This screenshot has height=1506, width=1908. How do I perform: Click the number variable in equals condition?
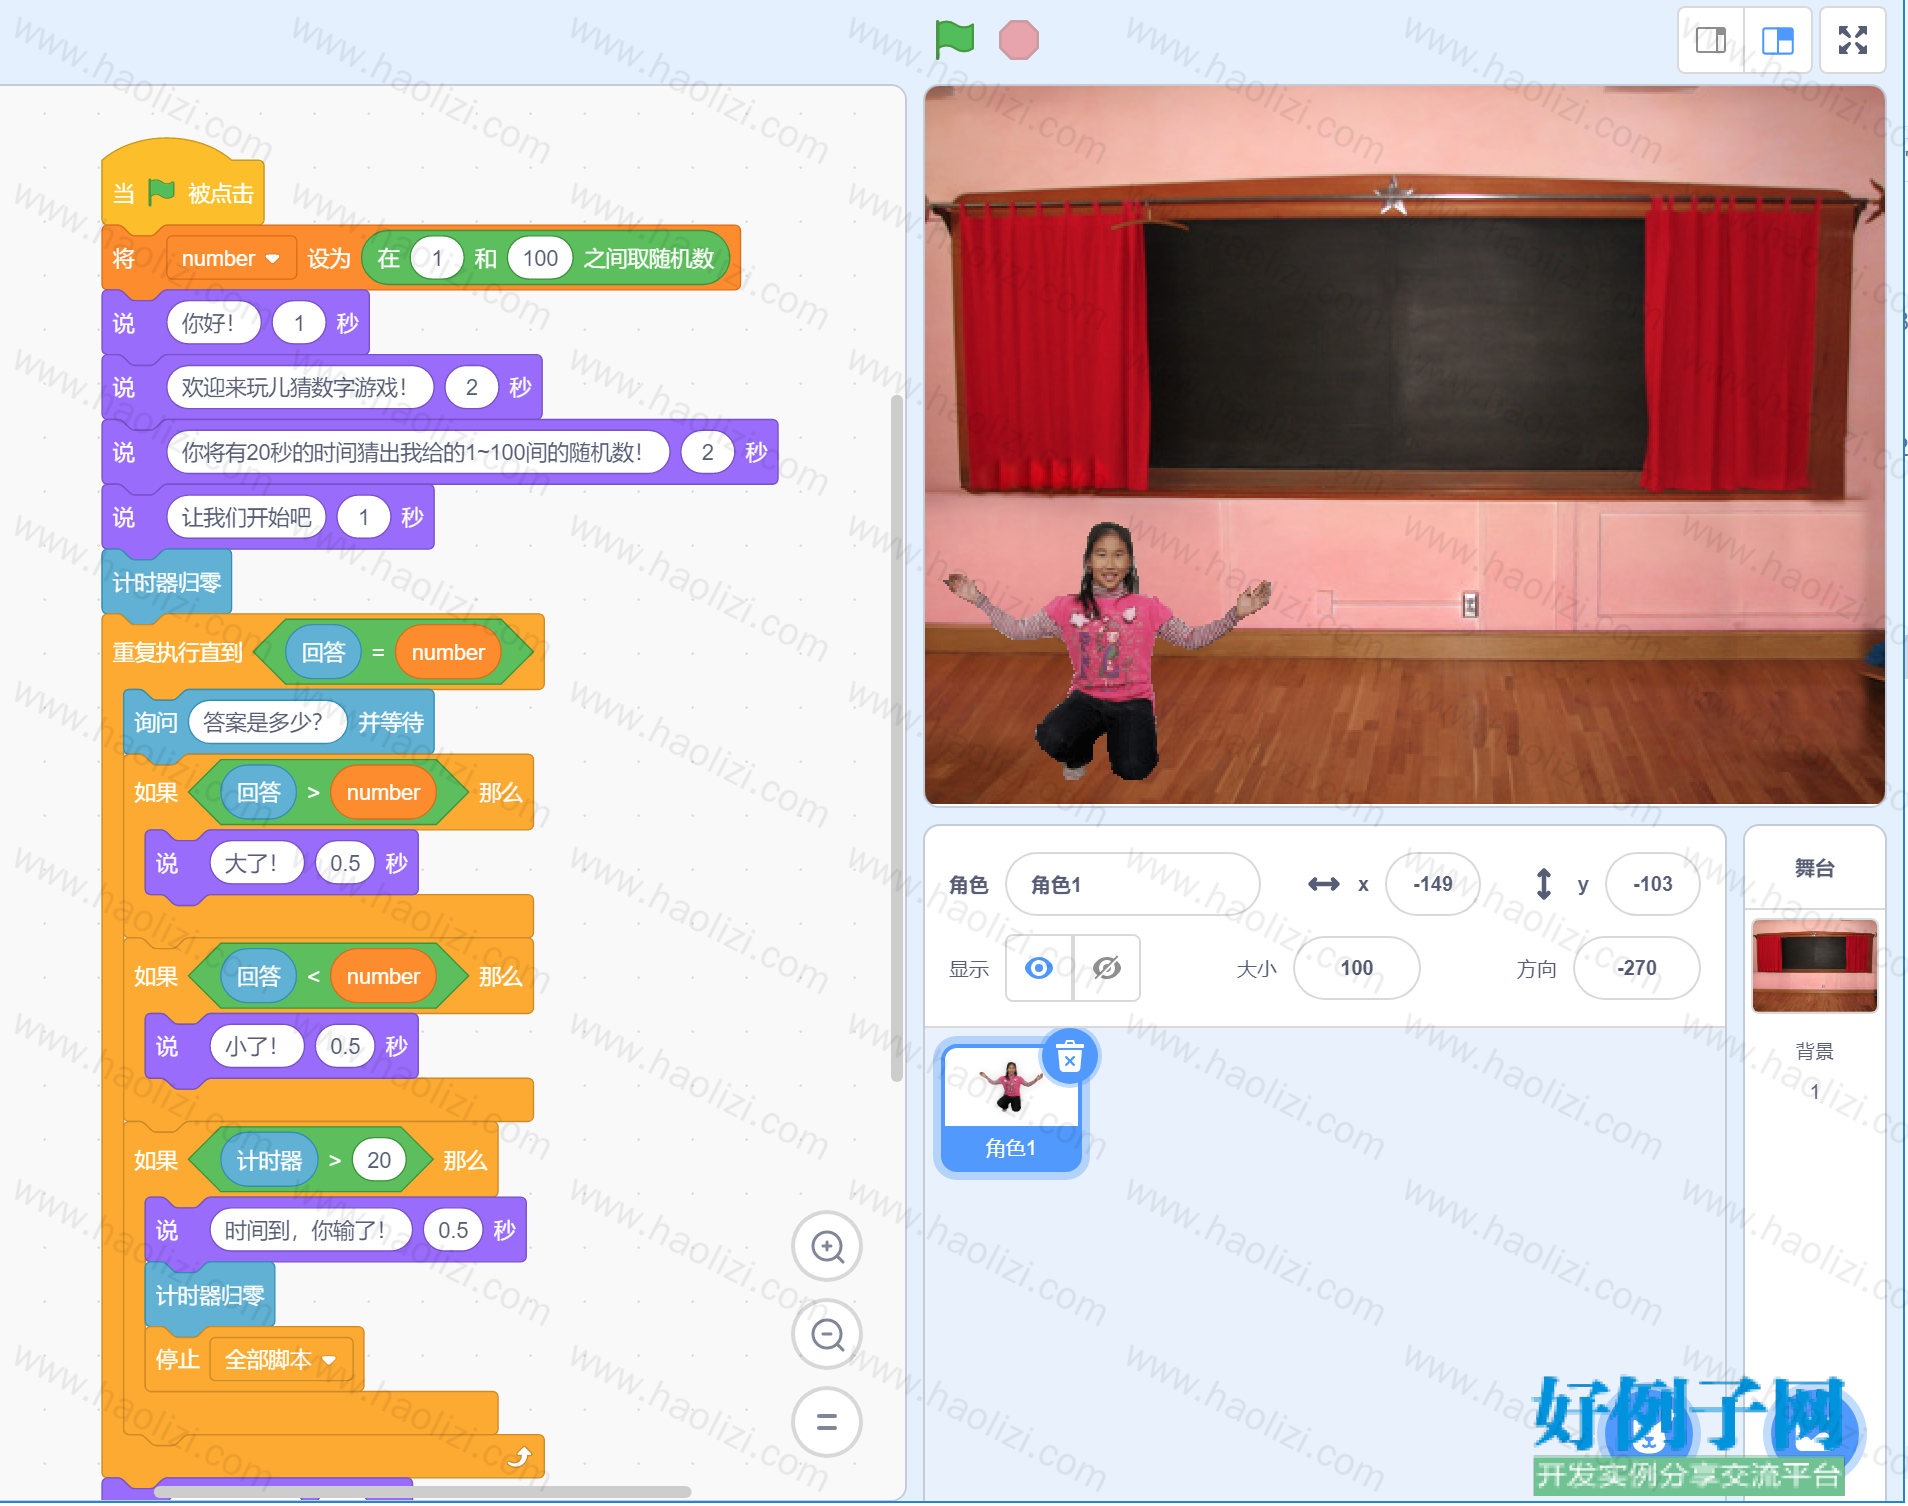[448, 652]
